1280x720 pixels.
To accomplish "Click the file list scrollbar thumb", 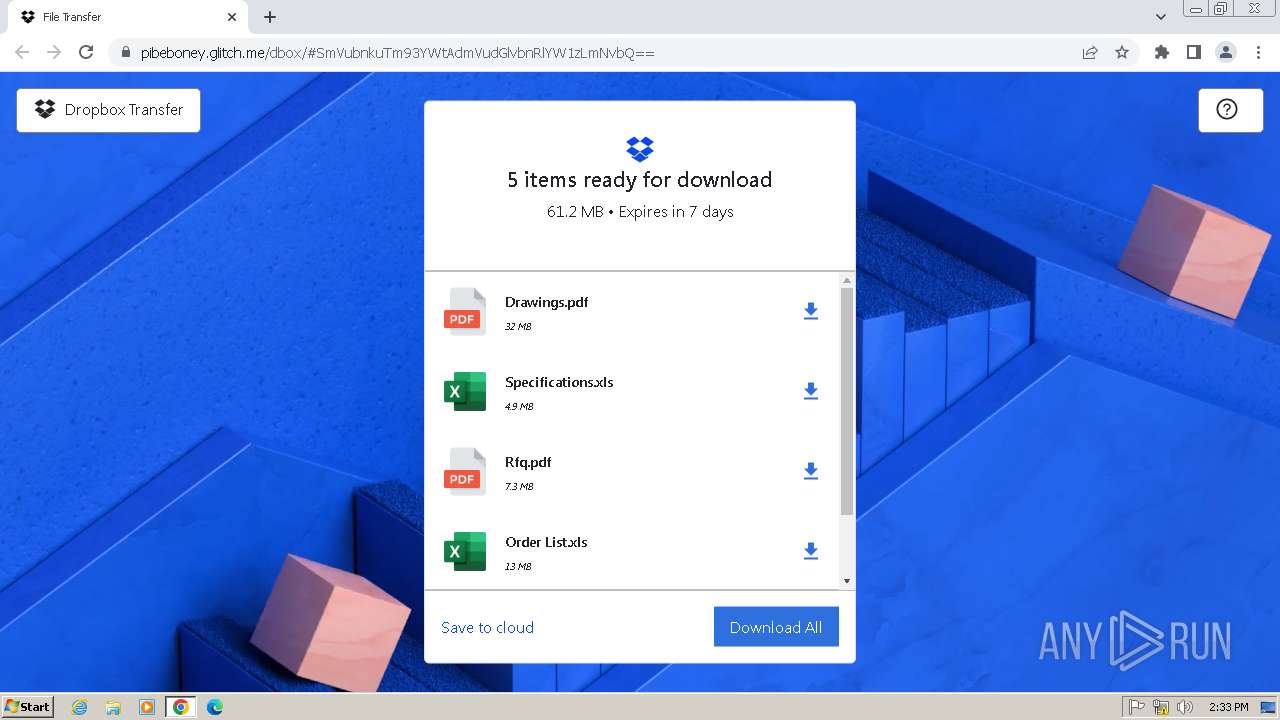I will click(847, 402).
